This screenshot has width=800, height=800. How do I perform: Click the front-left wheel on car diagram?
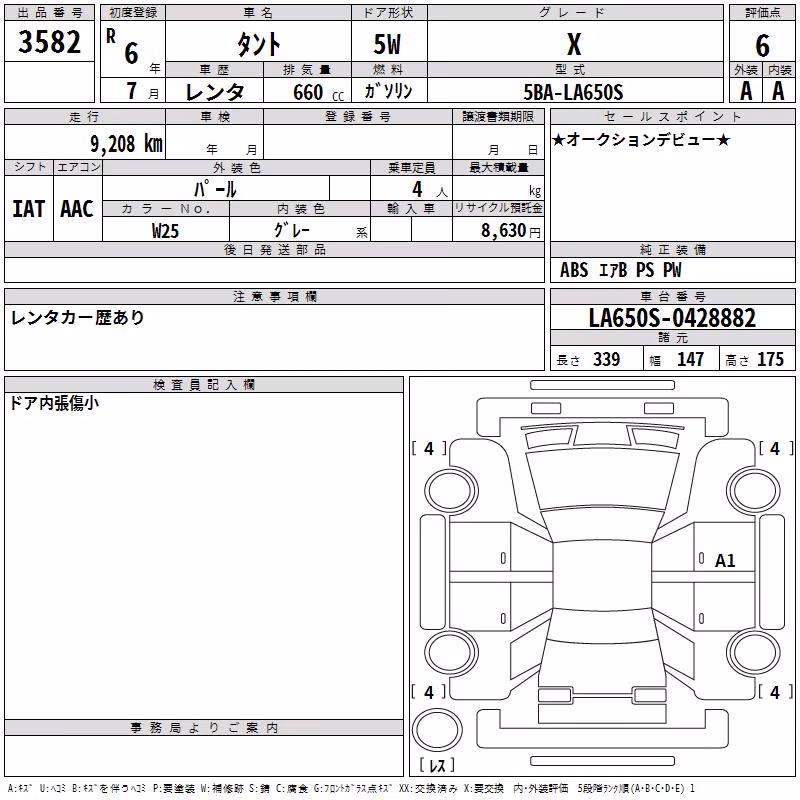click(451, 492)
